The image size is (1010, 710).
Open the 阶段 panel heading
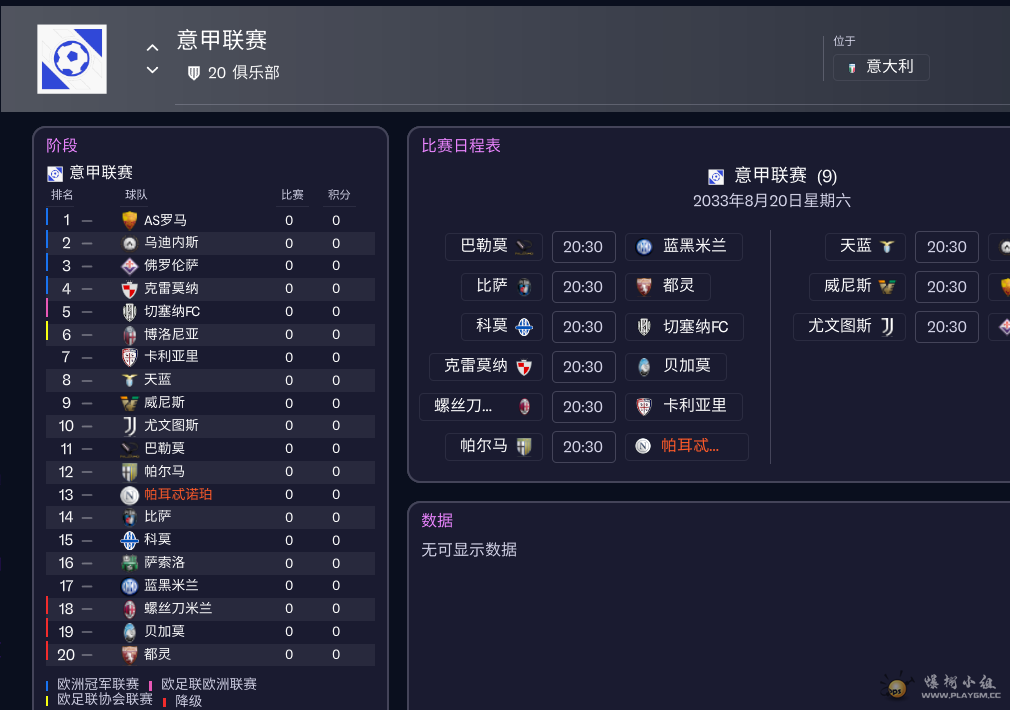tap(62, 146)
